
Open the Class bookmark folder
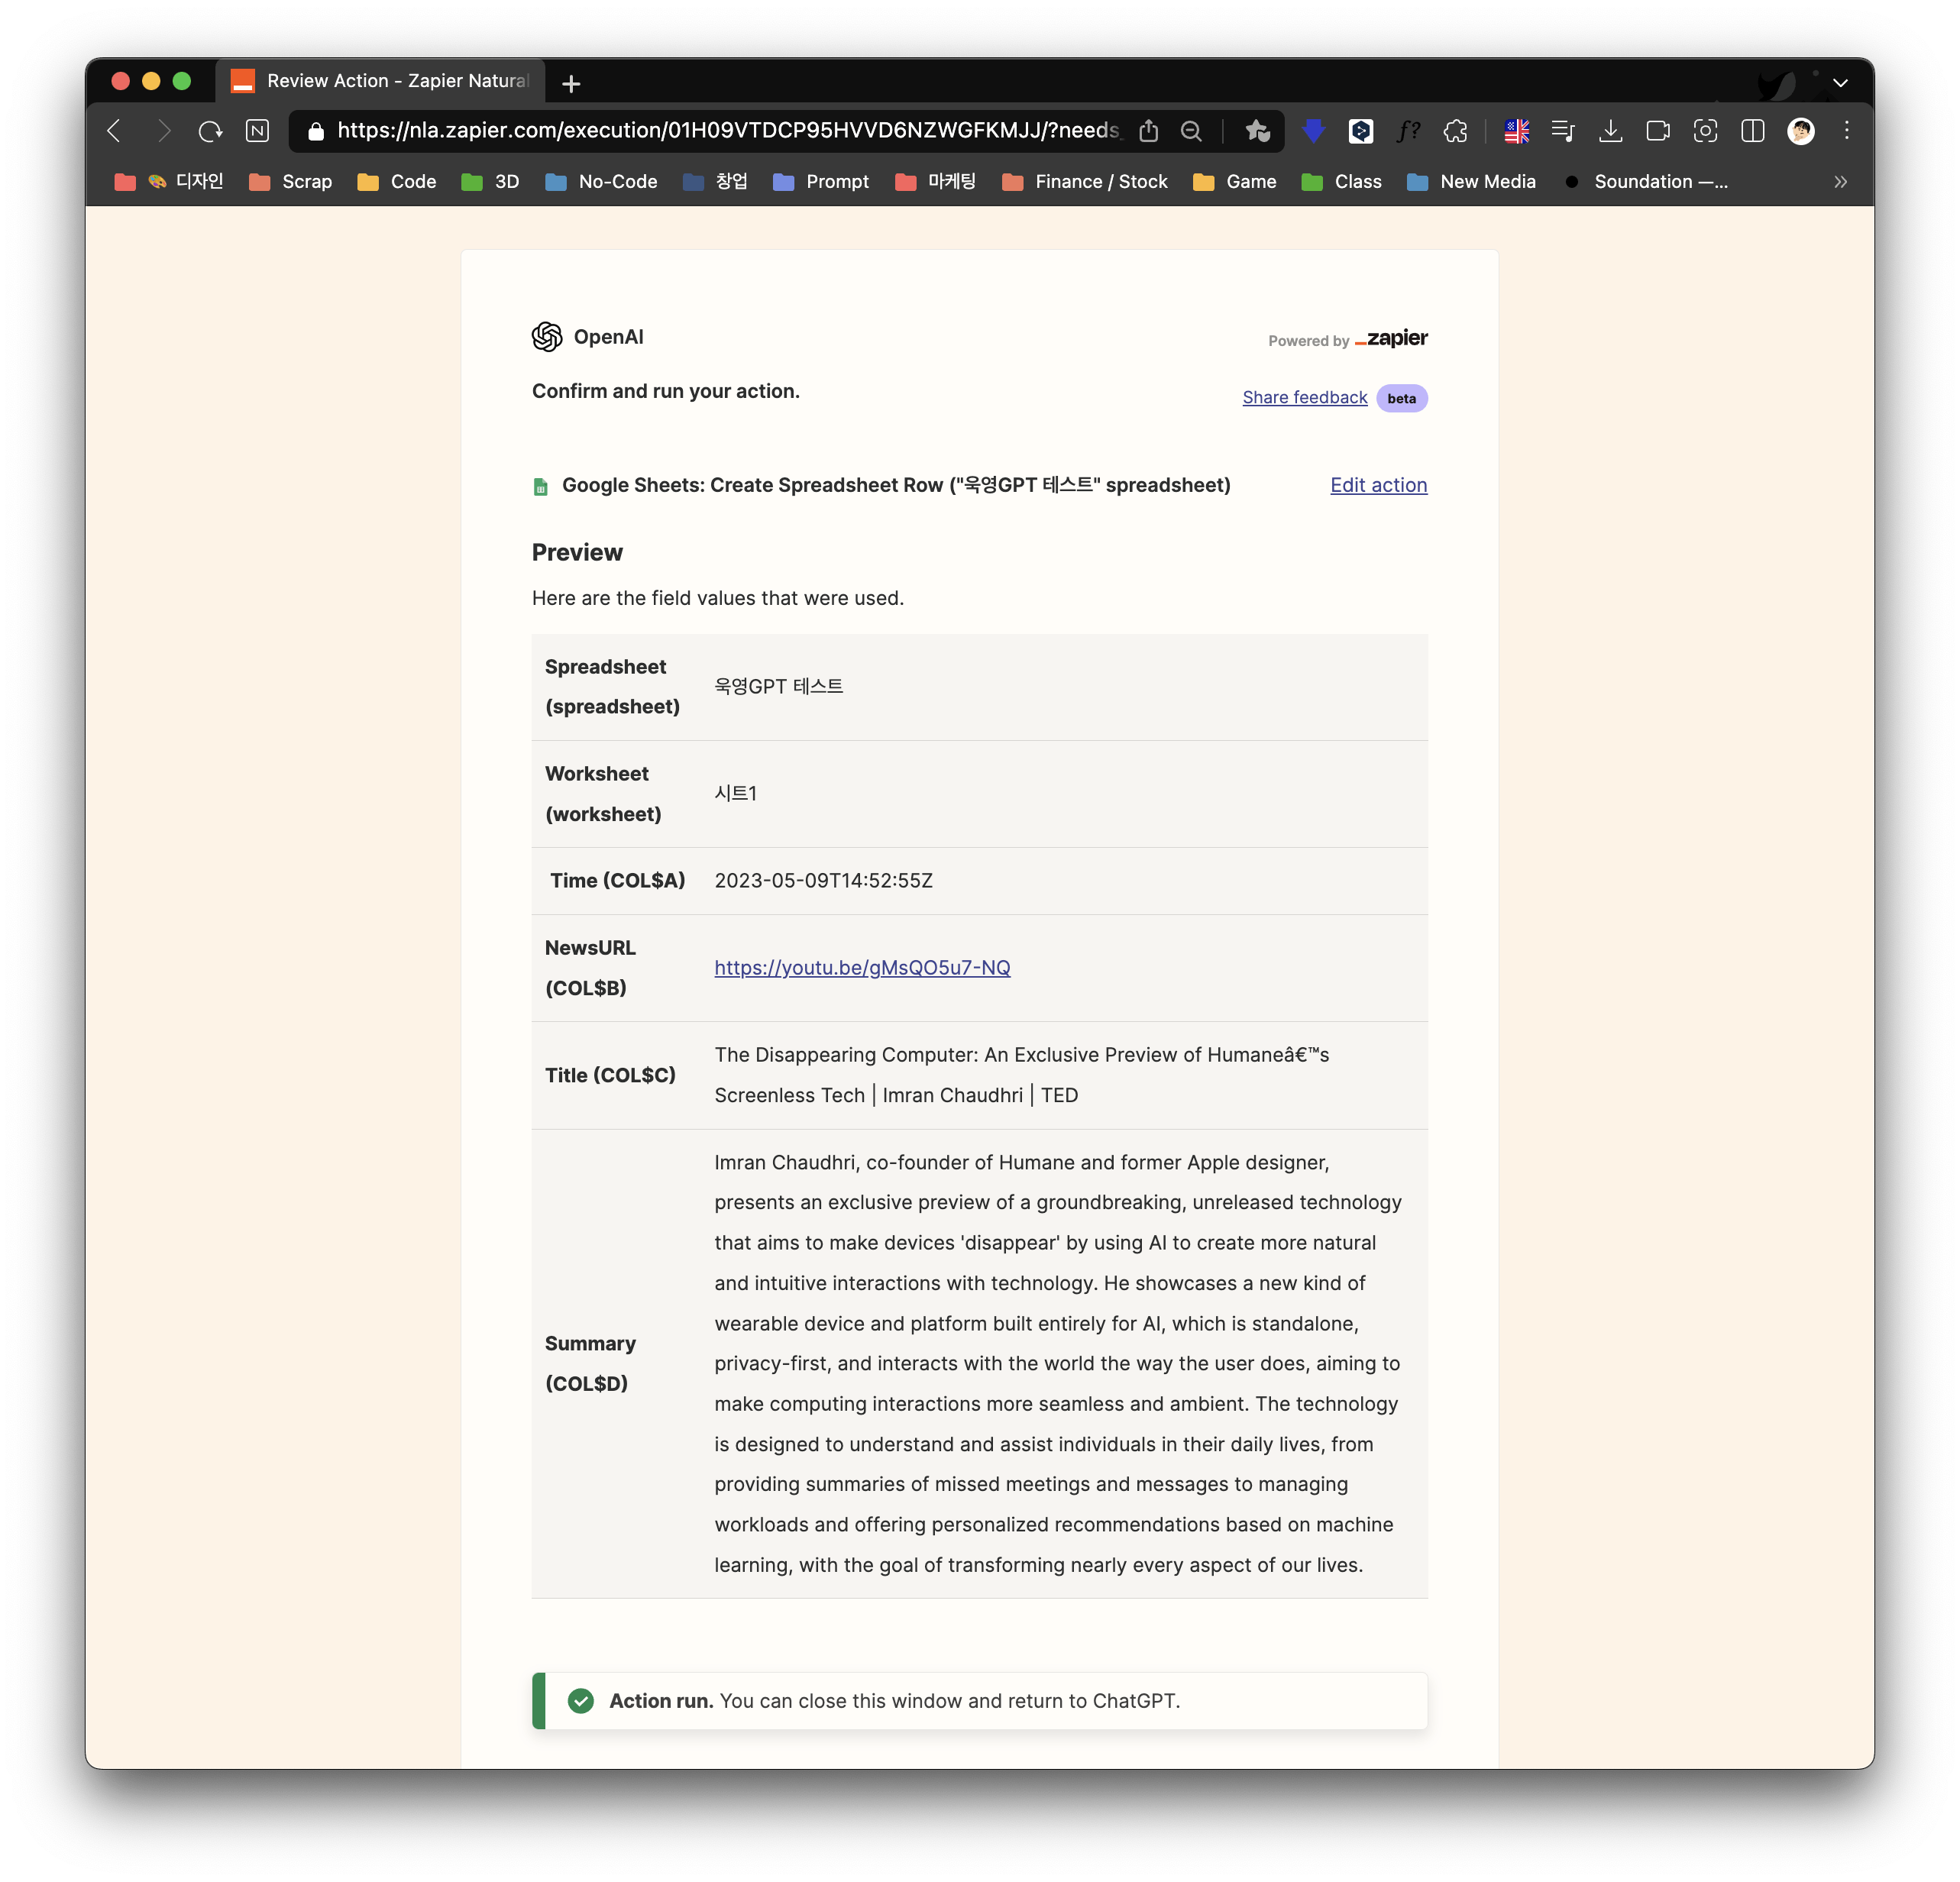point(1342,182)
